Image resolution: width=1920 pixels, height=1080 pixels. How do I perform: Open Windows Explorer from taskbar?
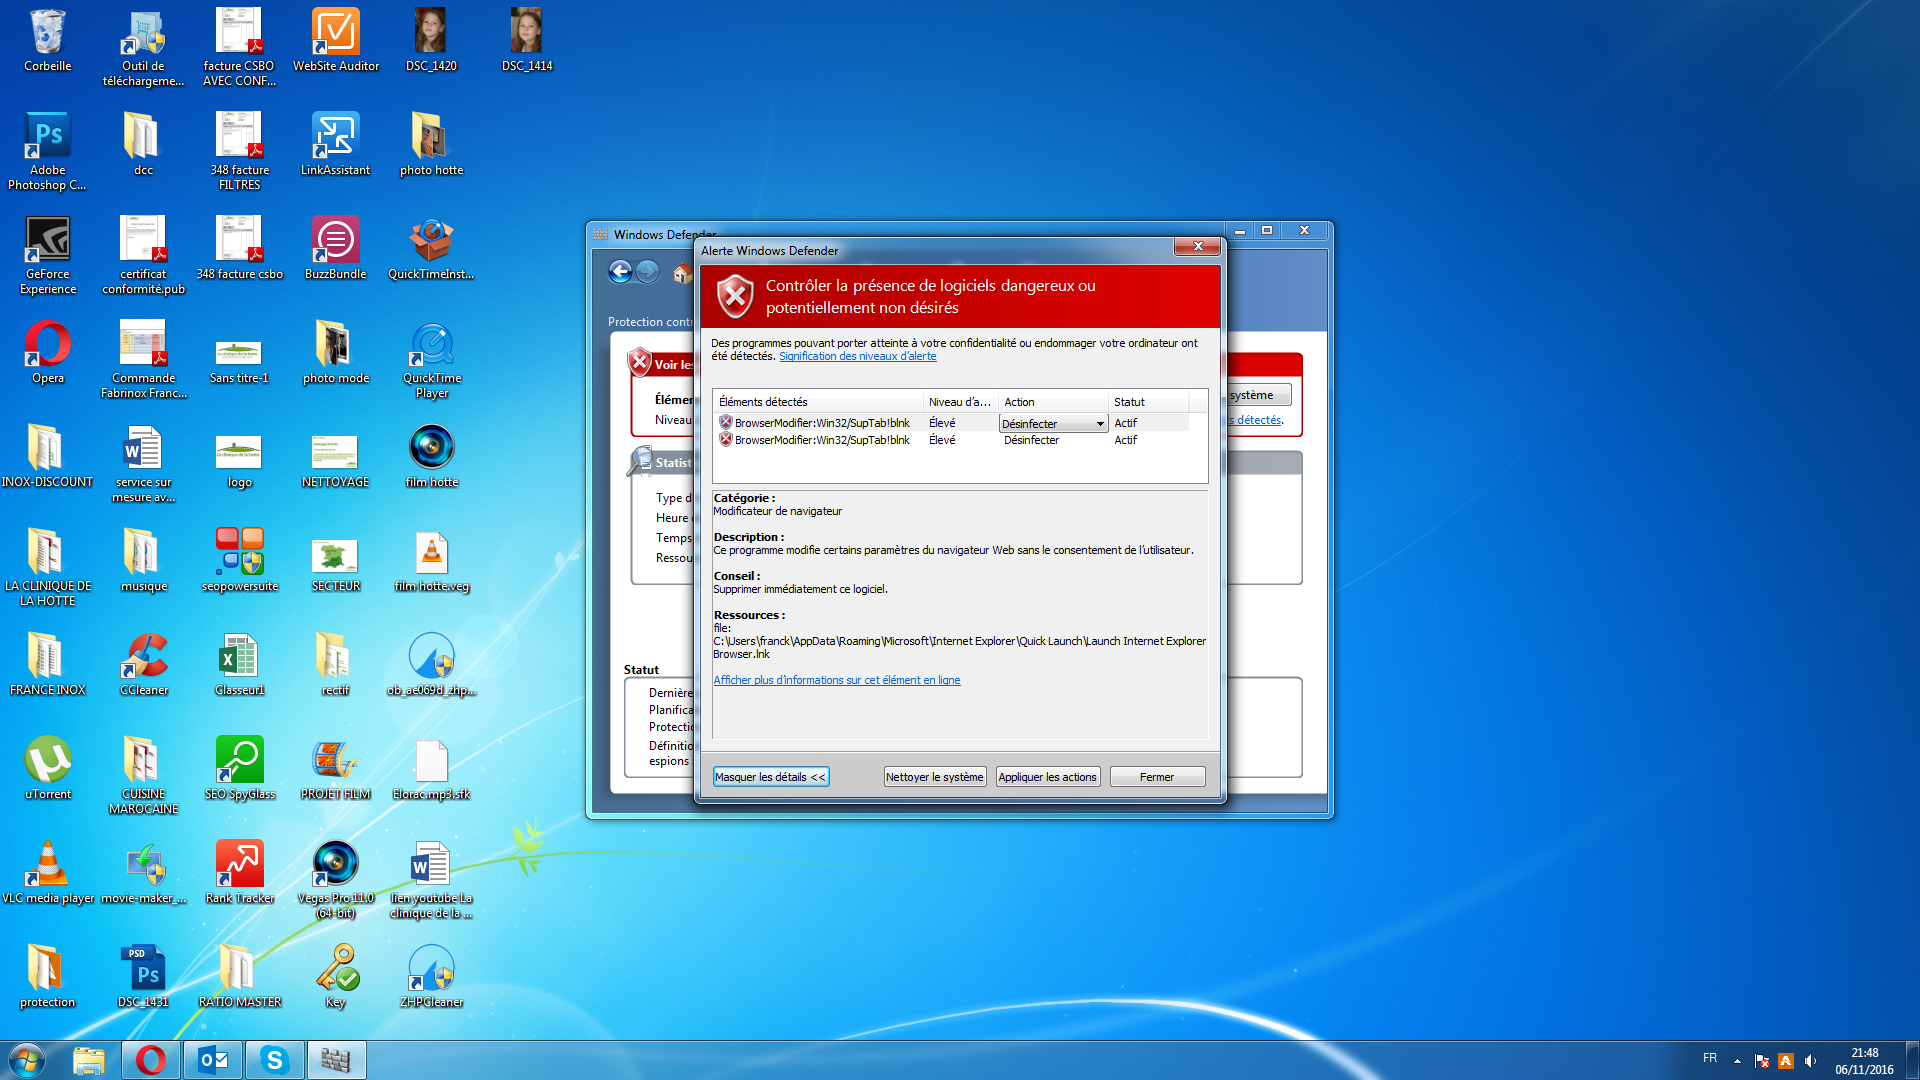pos(89,1060)
